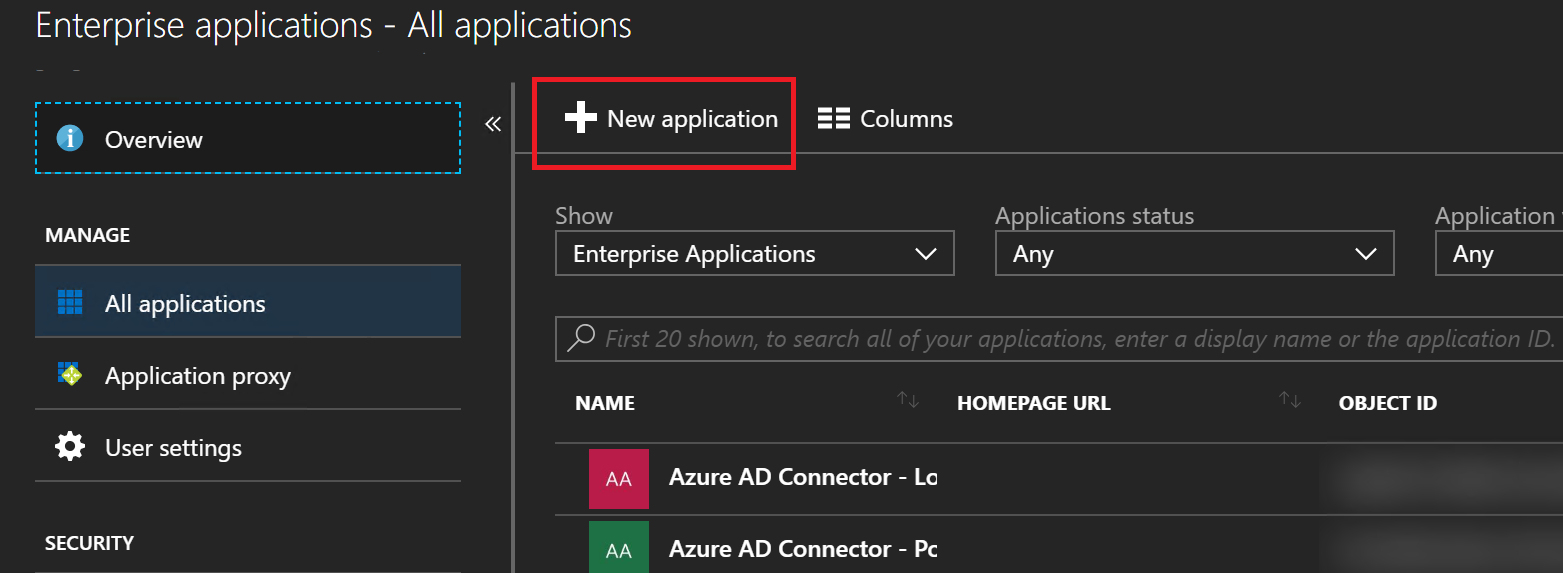
Task: Open Application proxy
Action: (248, 375)
